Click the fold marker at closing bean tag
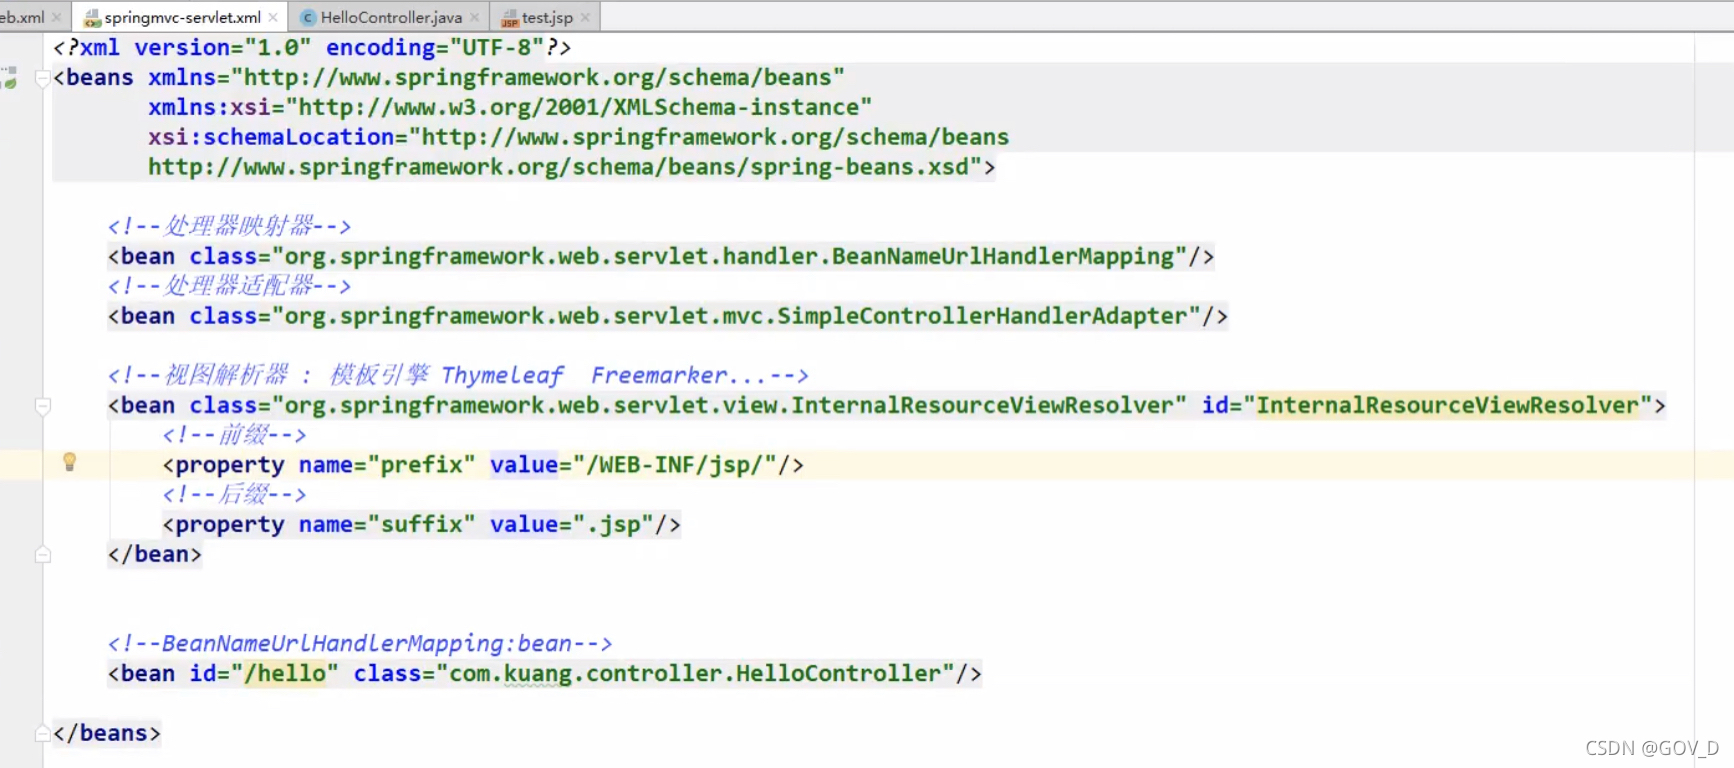The width and height of the screenshot is (1734, 768). coord(42,554)
